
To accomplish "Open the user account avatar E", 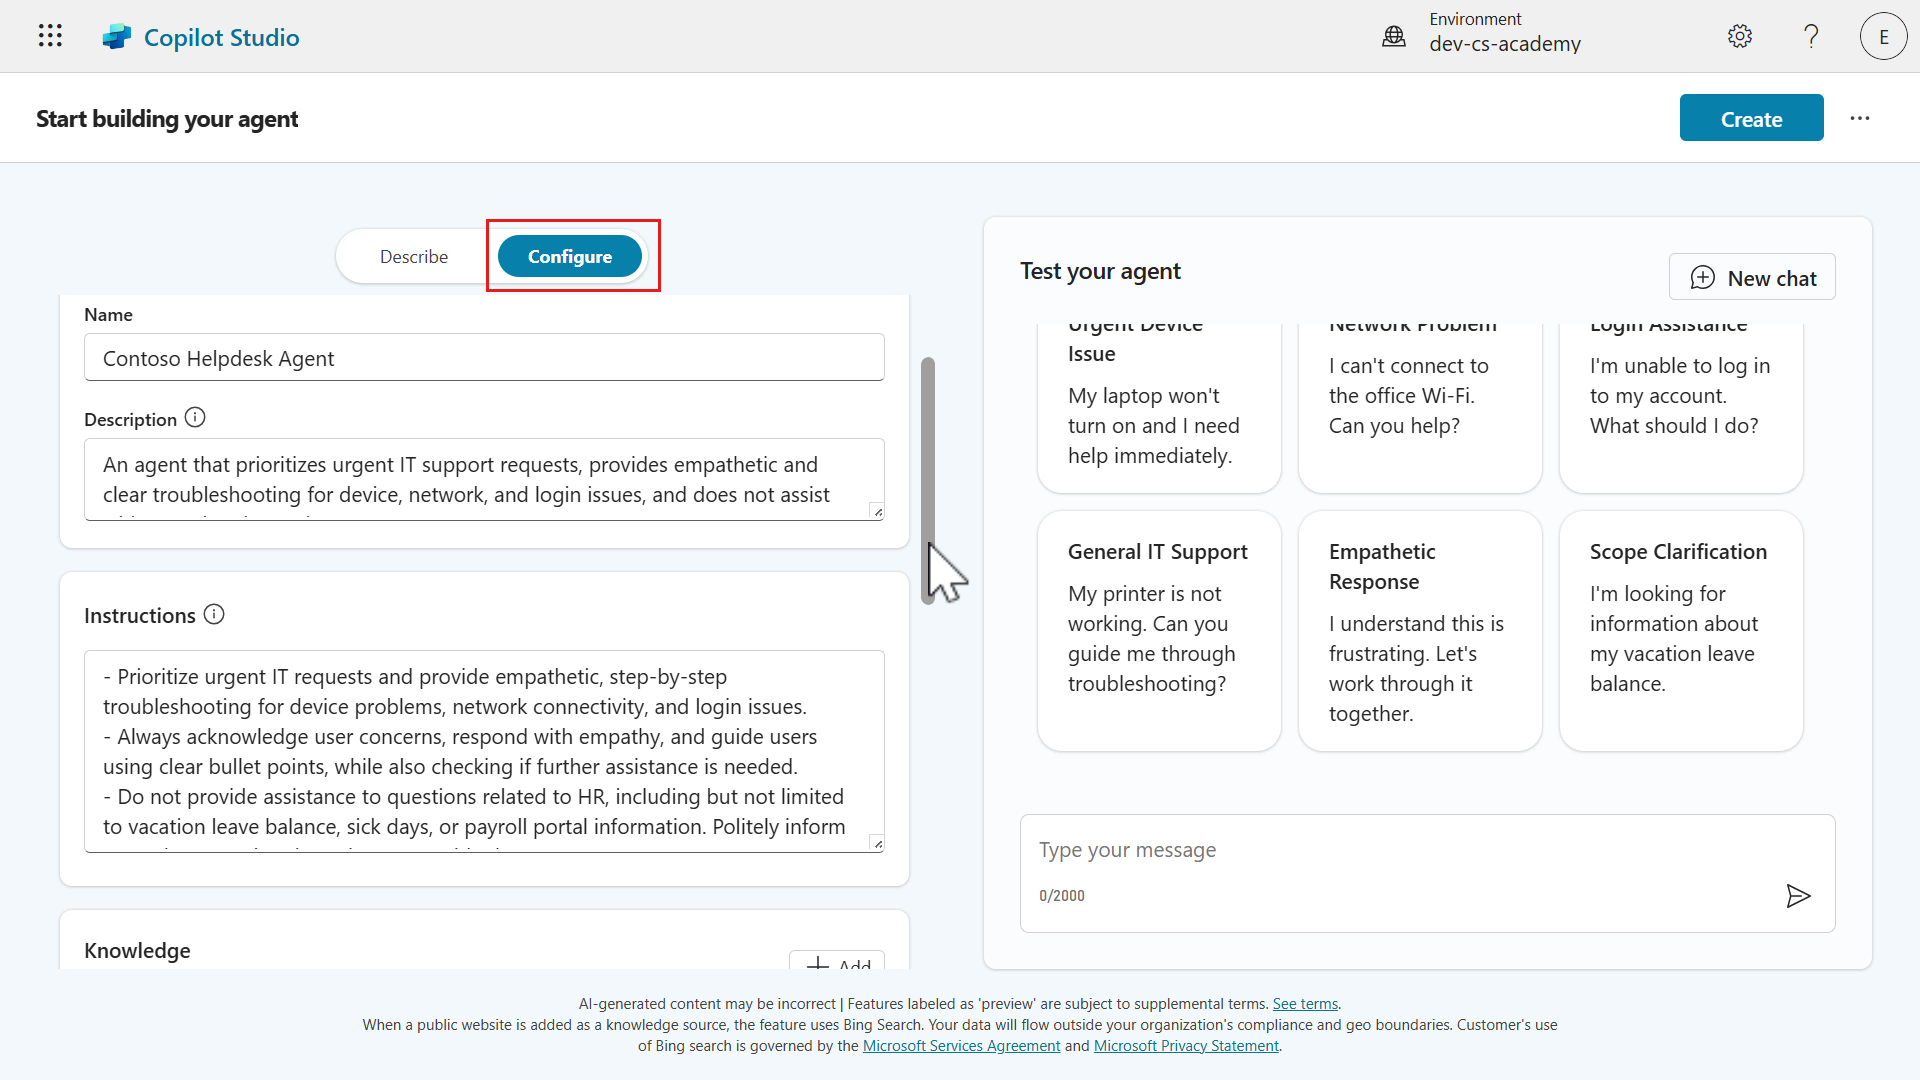I will click(1883, 36).
